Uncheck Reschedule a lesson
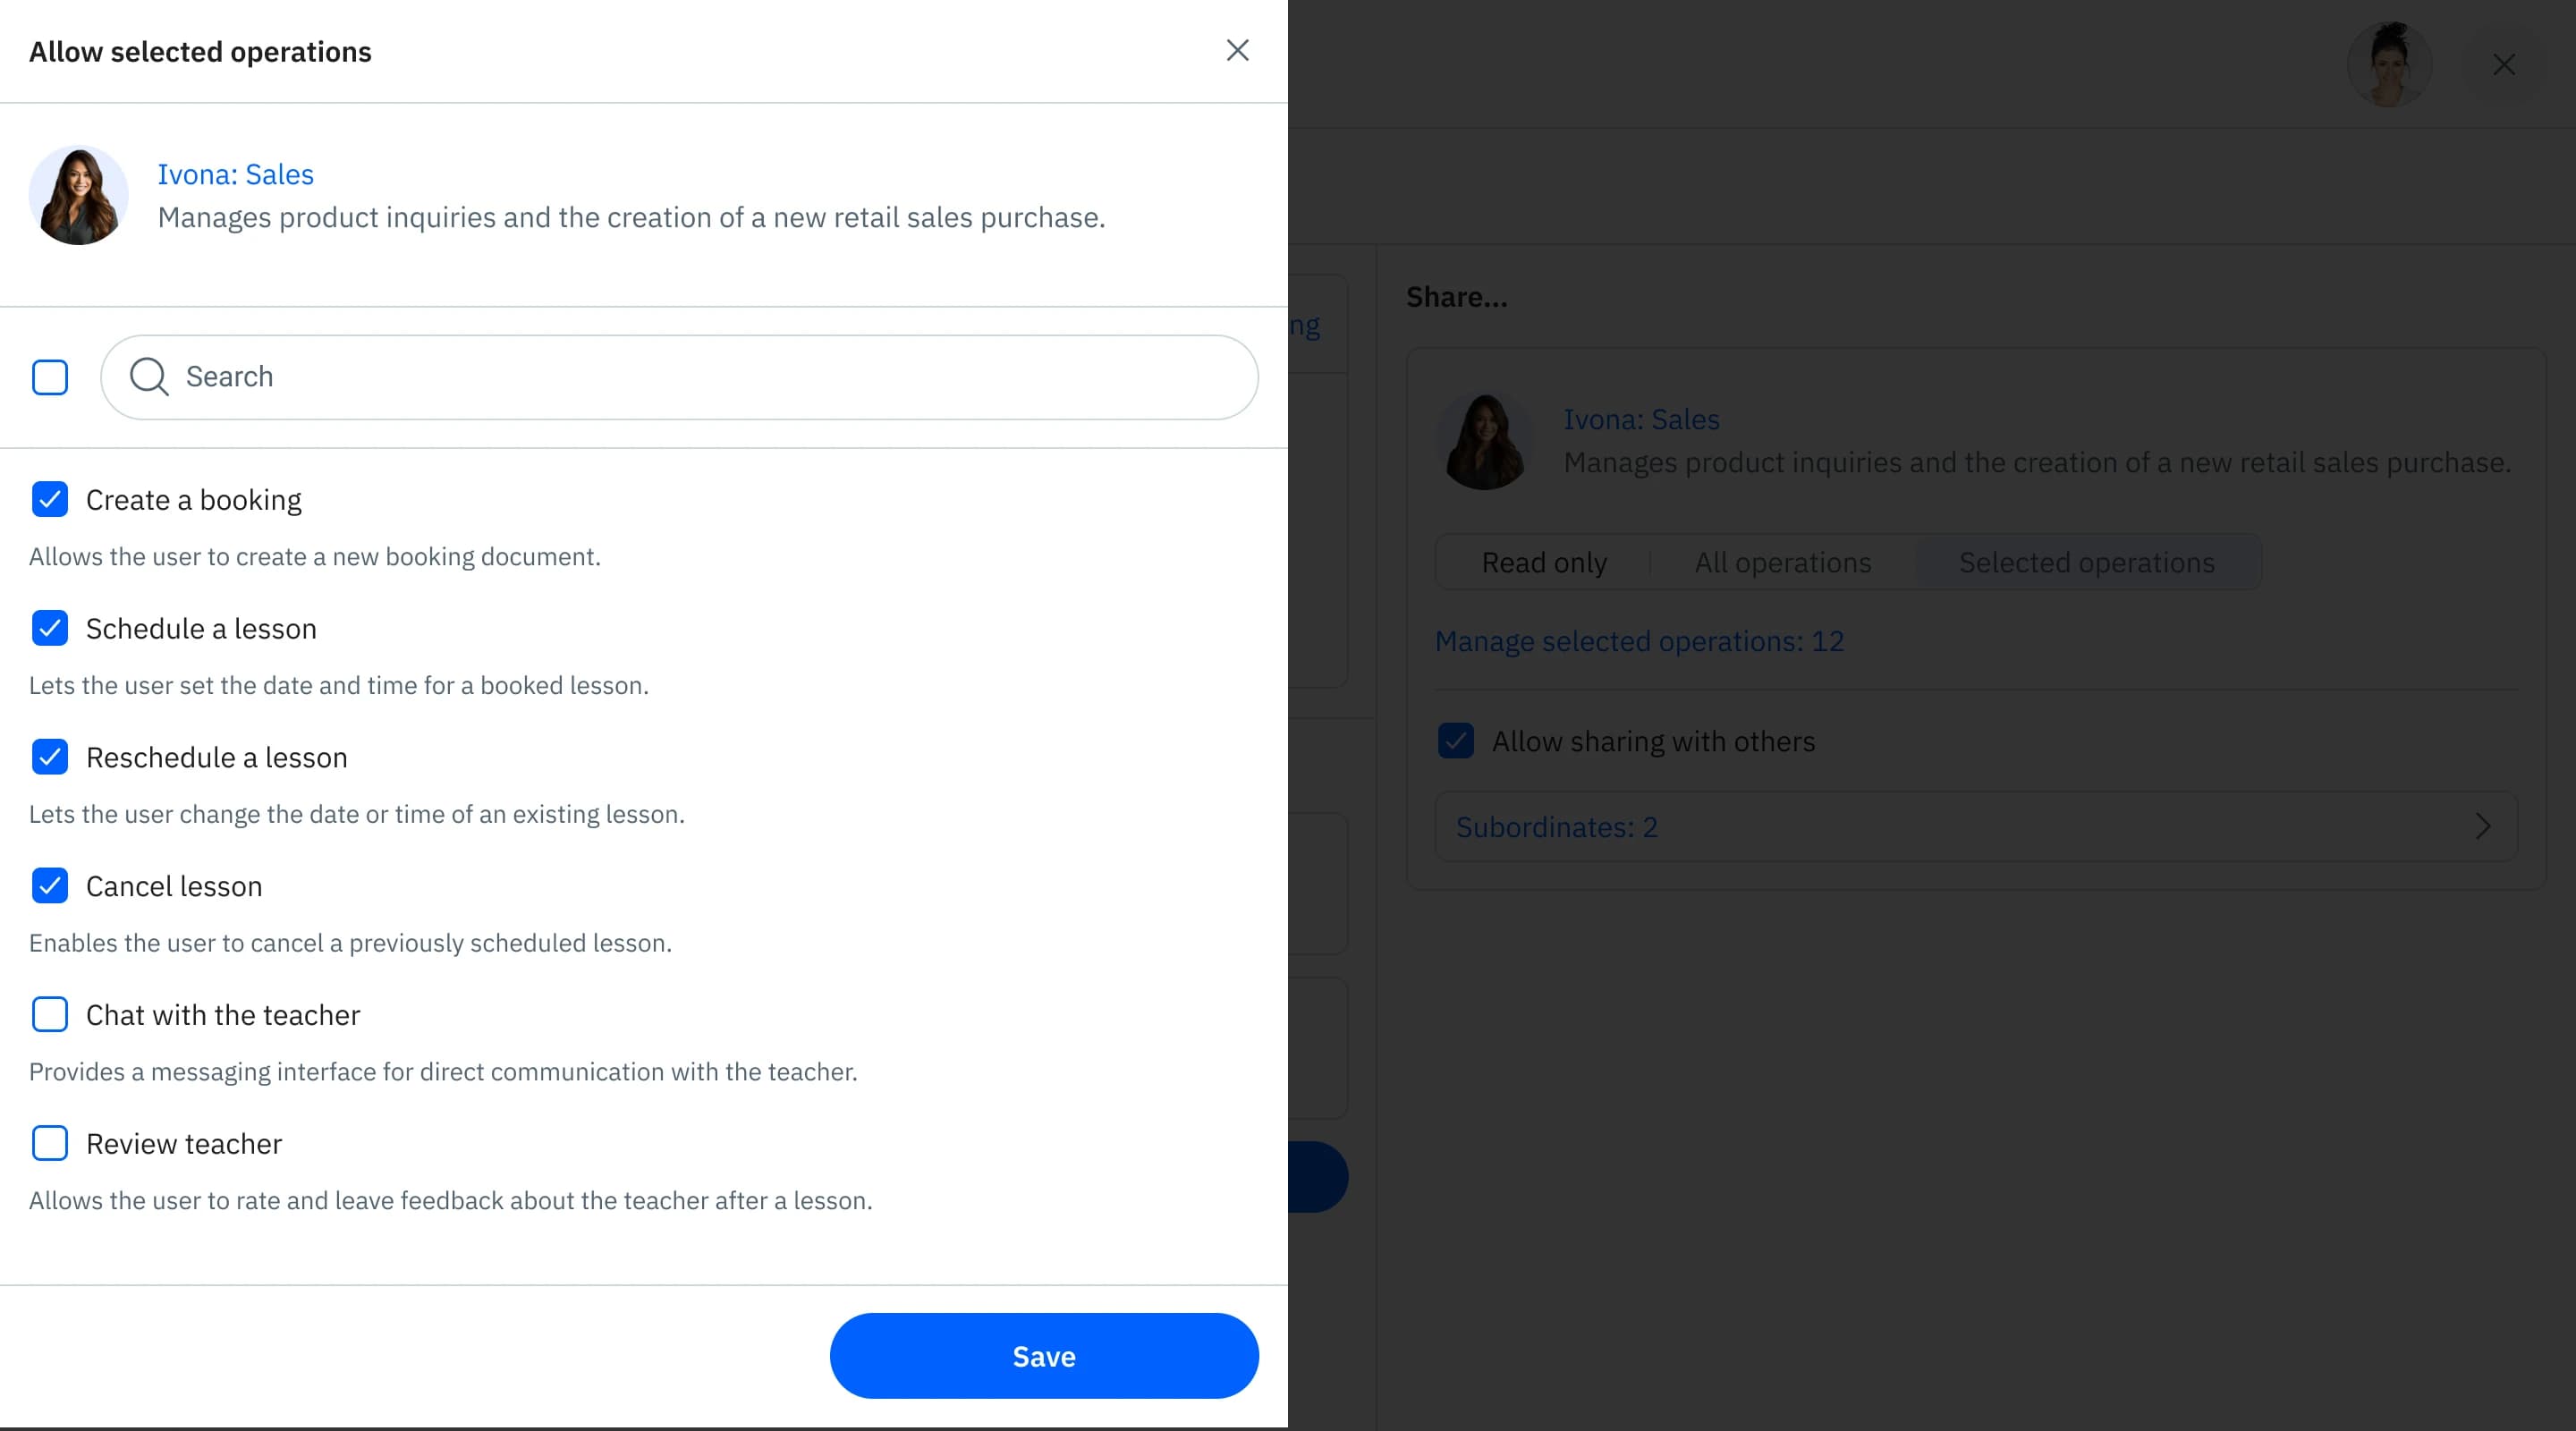 click(x=50, y=757)
